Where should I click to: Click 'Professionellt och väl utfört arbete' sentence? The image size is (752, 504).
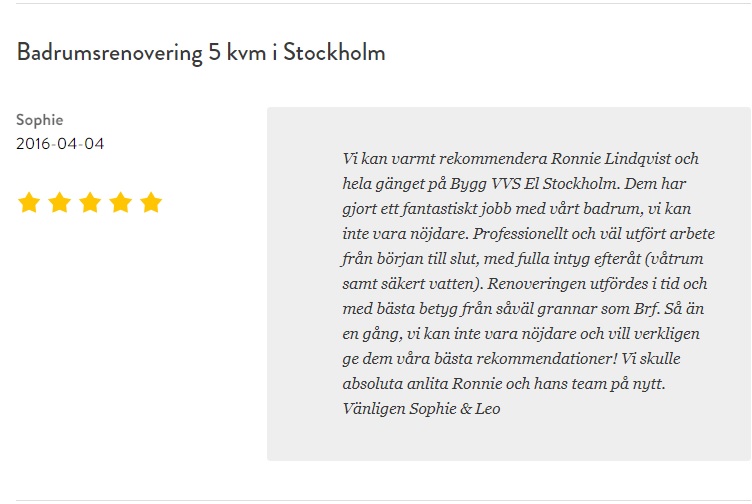(594, 234)
